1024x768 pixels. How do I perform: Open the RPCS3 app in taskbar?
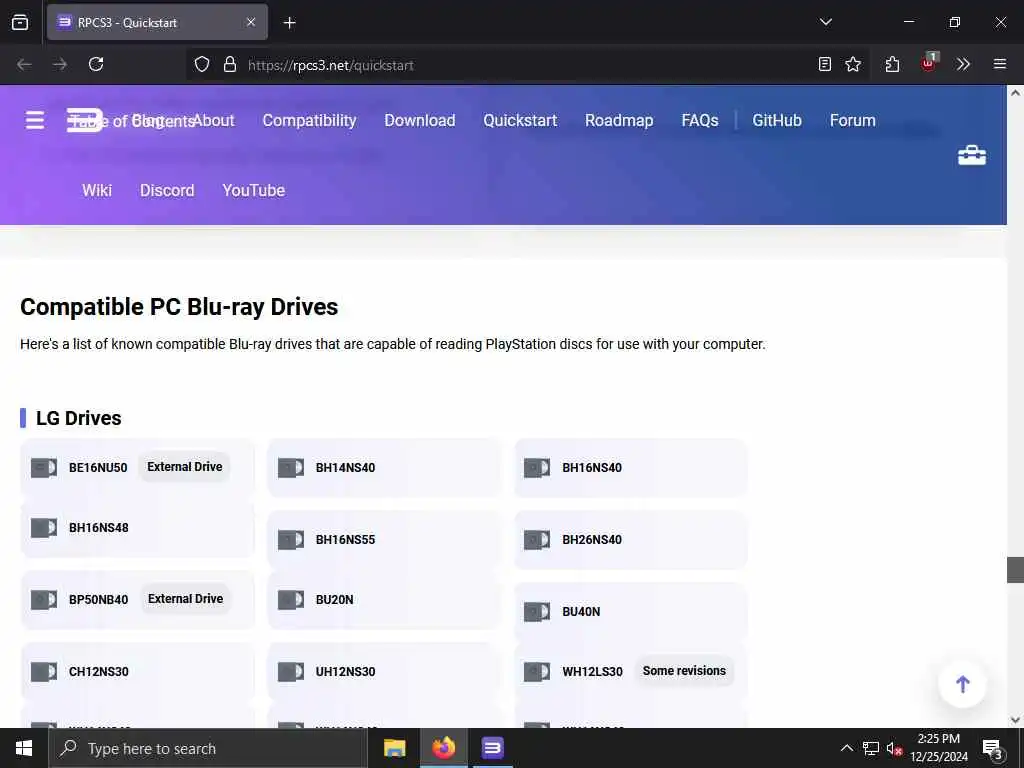[492, 748]
